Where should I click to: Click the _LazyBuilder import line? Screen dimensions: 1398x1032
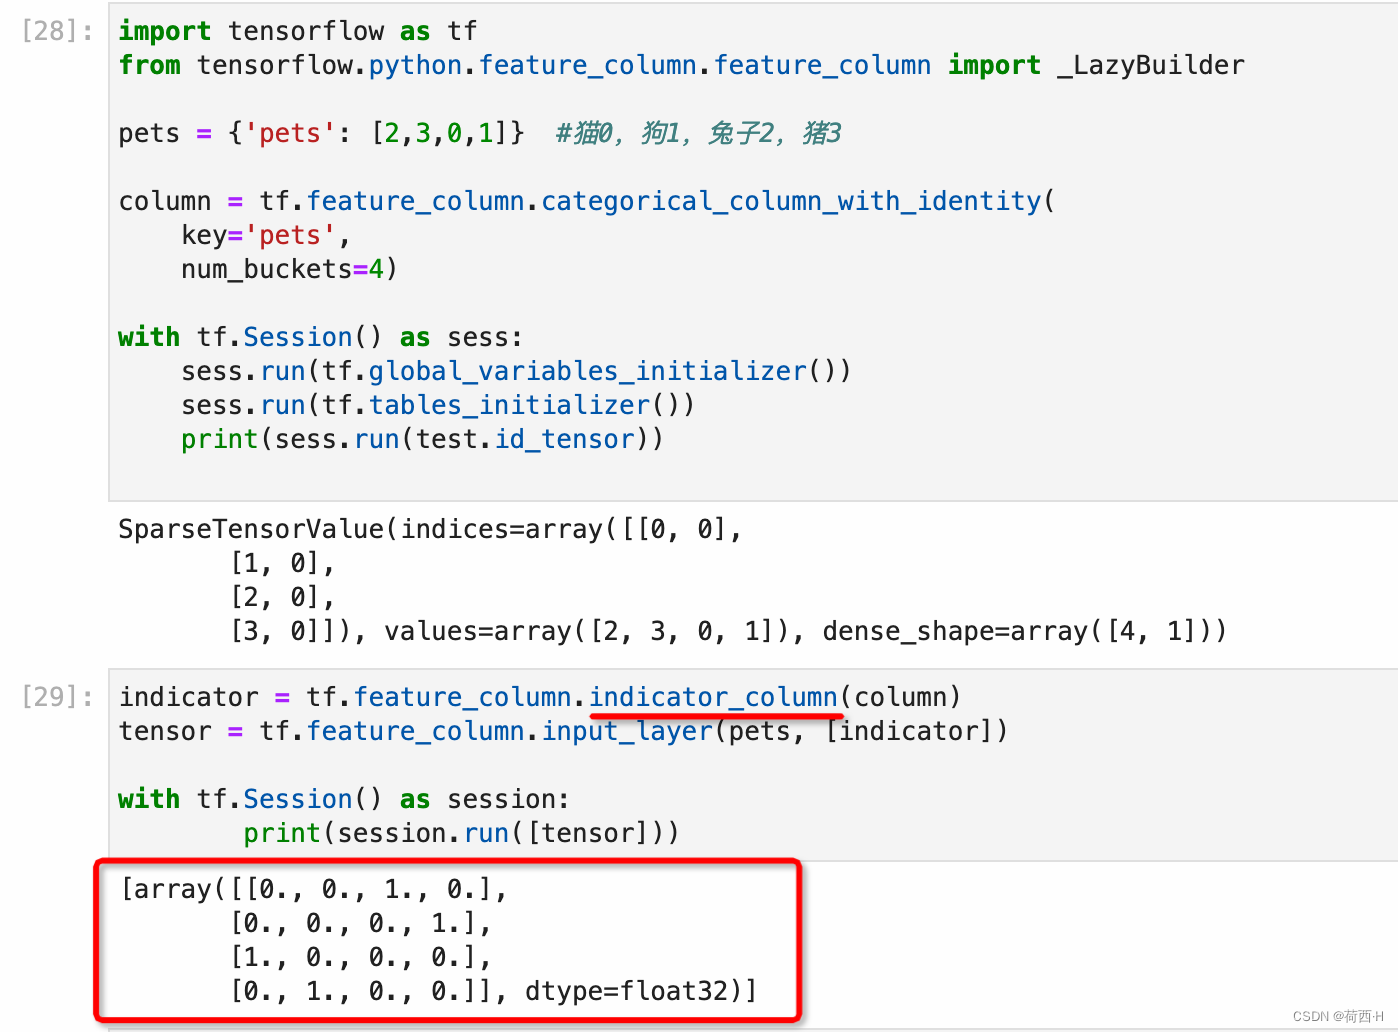pyautogui.click(x=681, y=65)
